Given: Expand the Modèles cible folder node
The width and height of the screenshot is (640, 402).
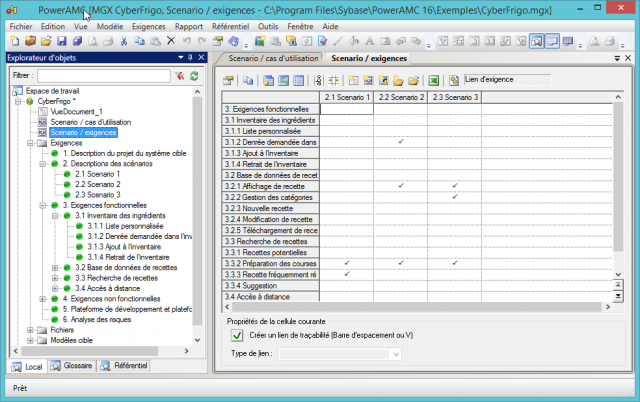Looking at the screenshot, I should point(30,340).
